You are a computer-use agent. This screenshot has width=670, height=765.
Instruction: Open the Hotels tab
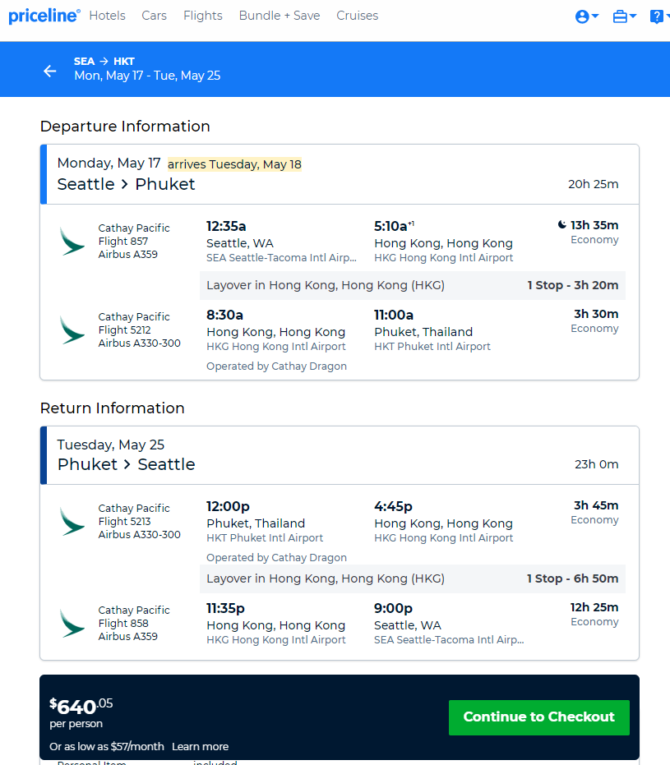click(x=107, y=16)
